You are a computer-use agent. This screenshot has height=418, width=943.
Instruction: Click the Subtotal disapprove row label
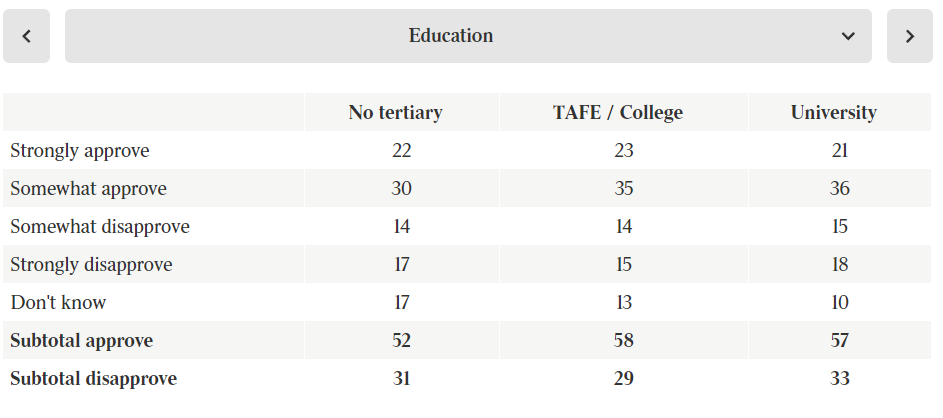pos(93,379)
